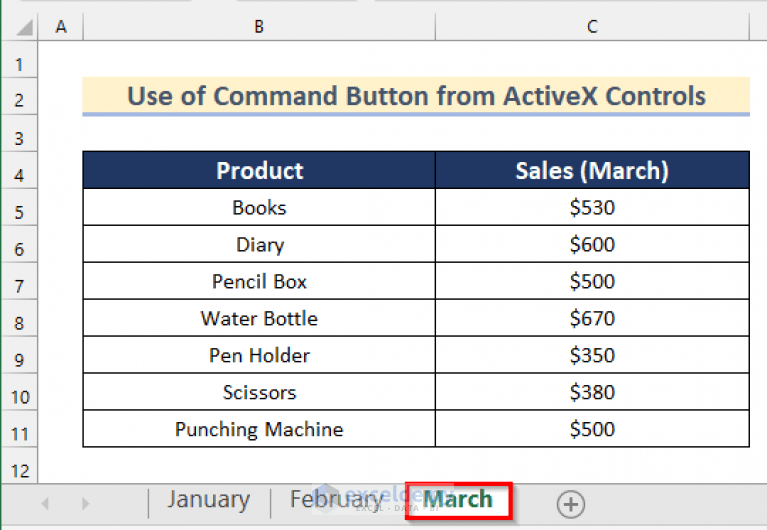Select column C header
This screenshot has height=530, width=767.
(x=592, y=26)
